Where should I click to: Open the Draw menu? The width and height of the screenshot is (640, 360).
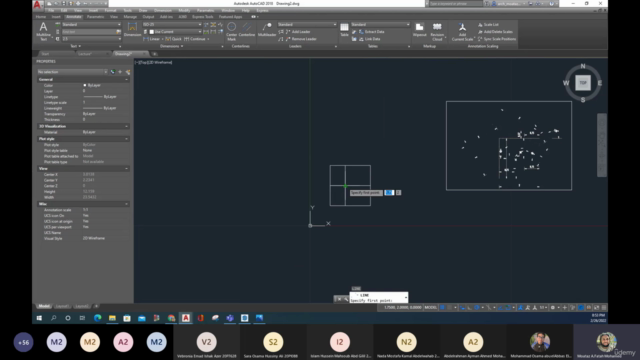click(143, 10)
